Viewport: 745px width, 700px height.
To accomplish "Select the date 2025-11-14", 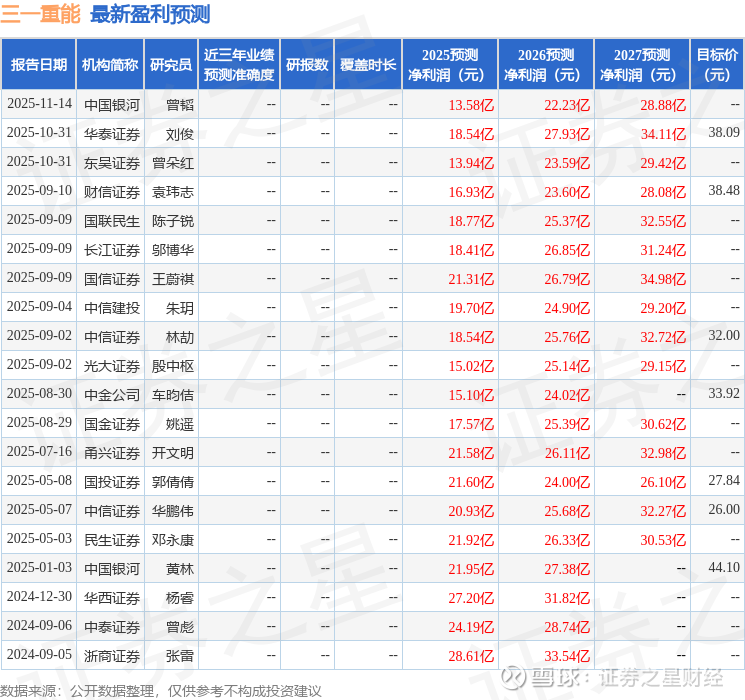I will click(x=39, y=104).
